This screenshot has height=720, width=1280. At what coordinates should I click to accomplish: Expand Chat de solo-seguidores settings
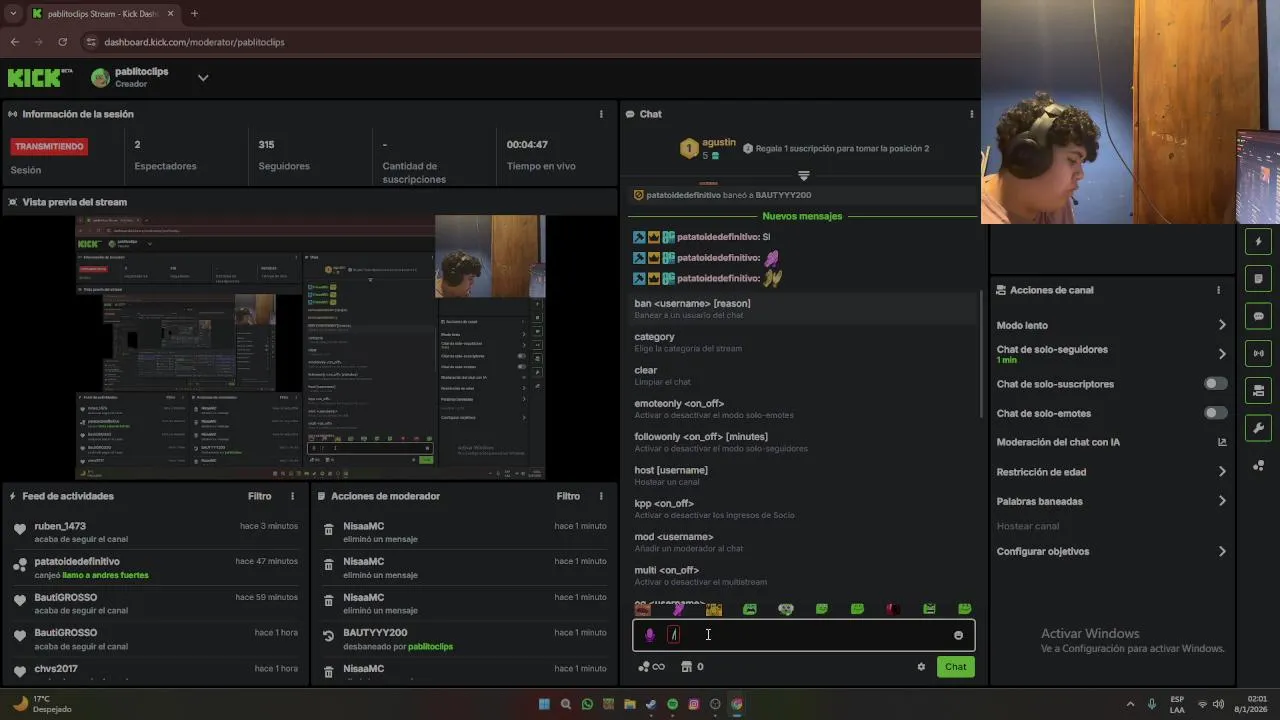tap(1222, 354)
